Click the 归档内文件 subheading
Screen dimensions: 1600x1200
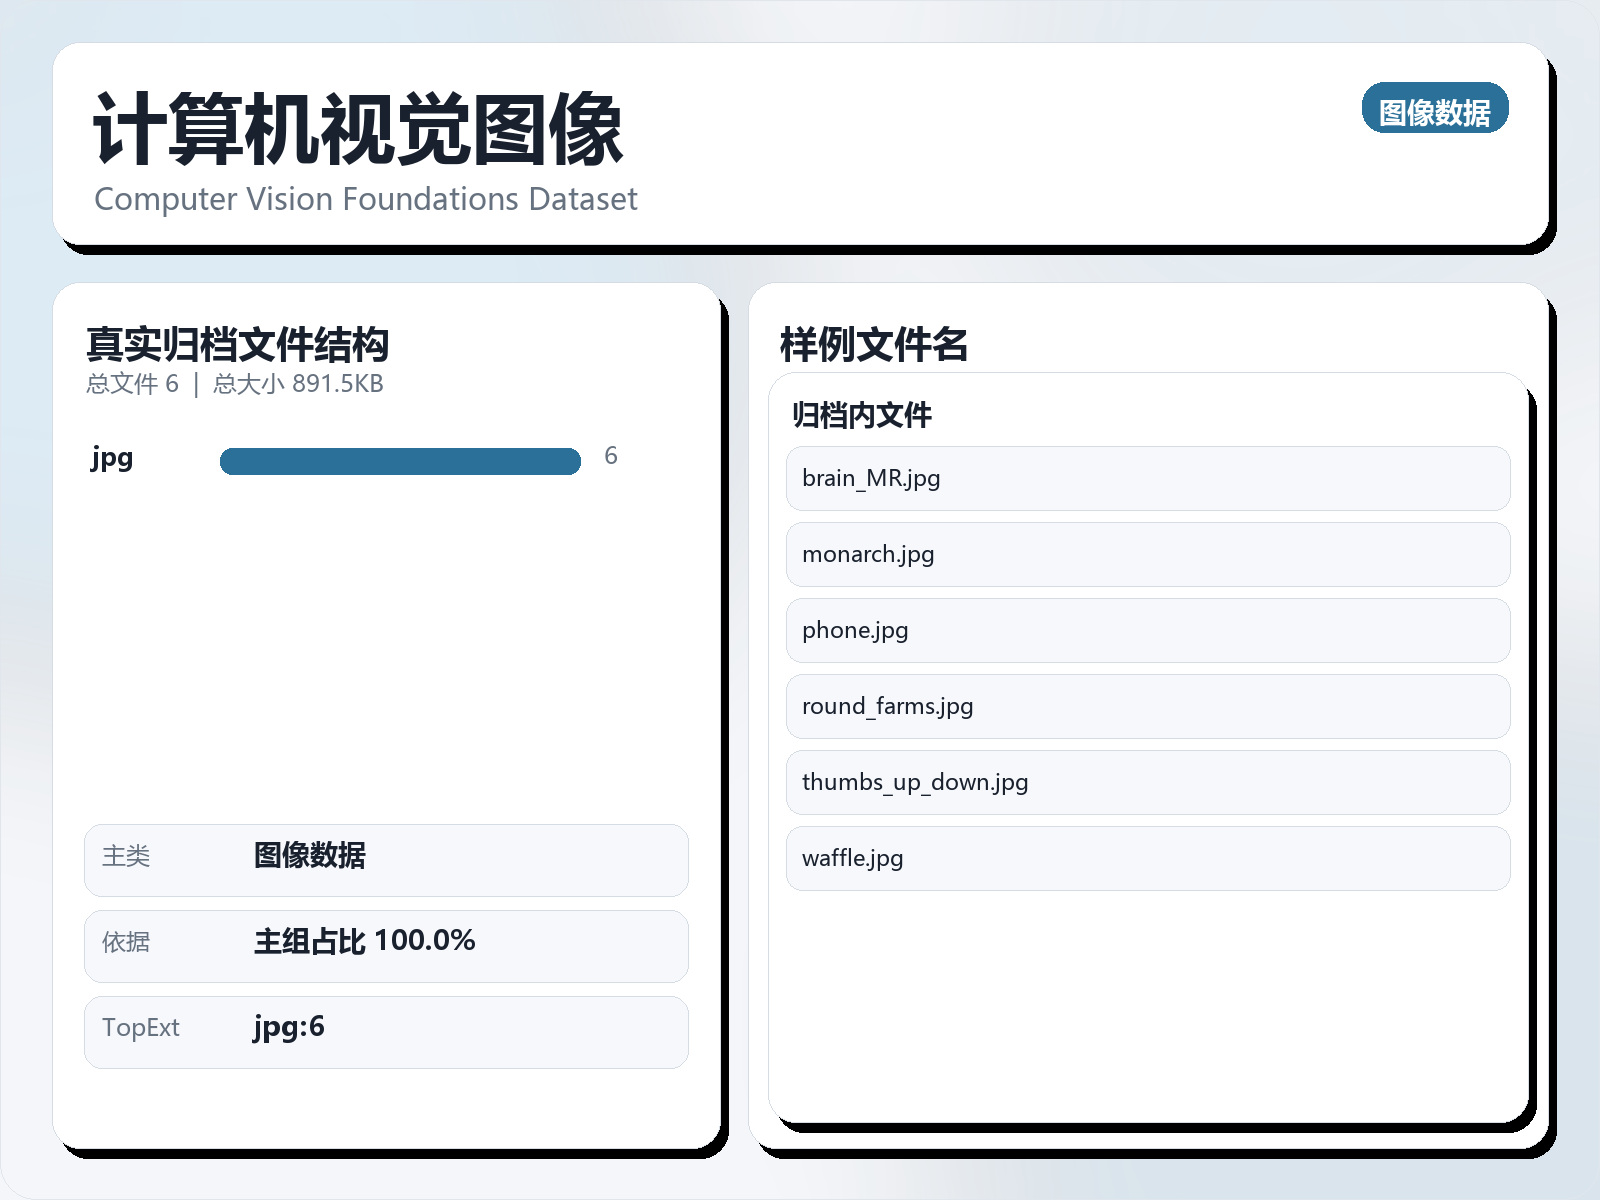861,415
